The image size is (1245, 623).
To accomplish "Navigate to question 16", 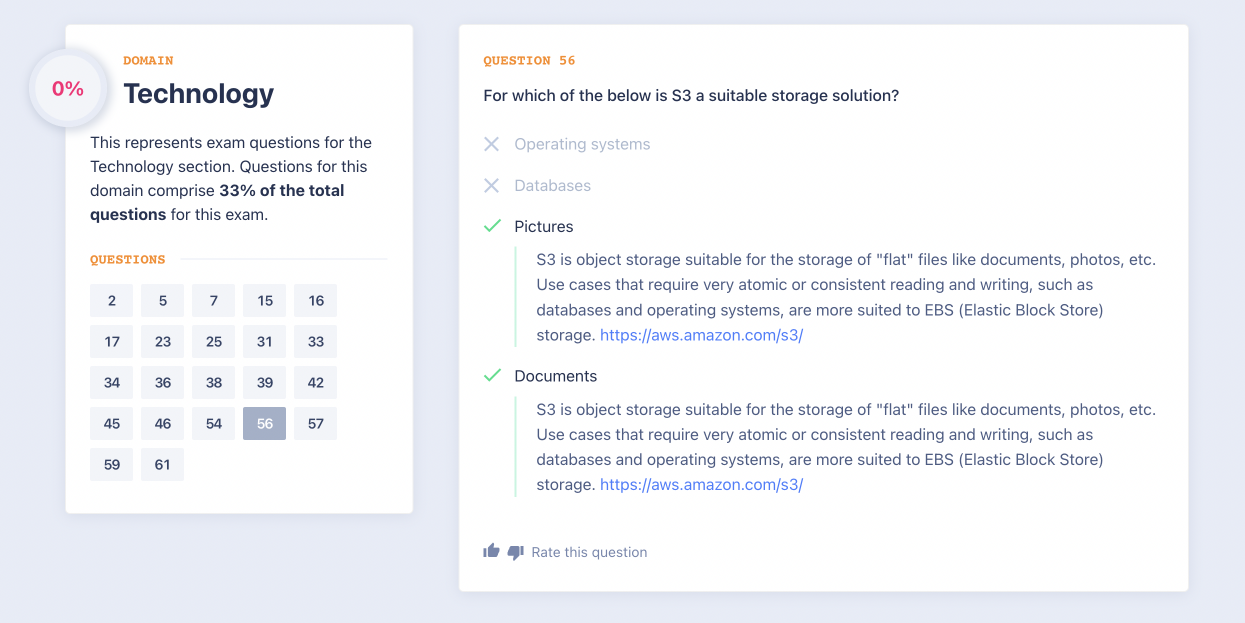I will (316, 300).
